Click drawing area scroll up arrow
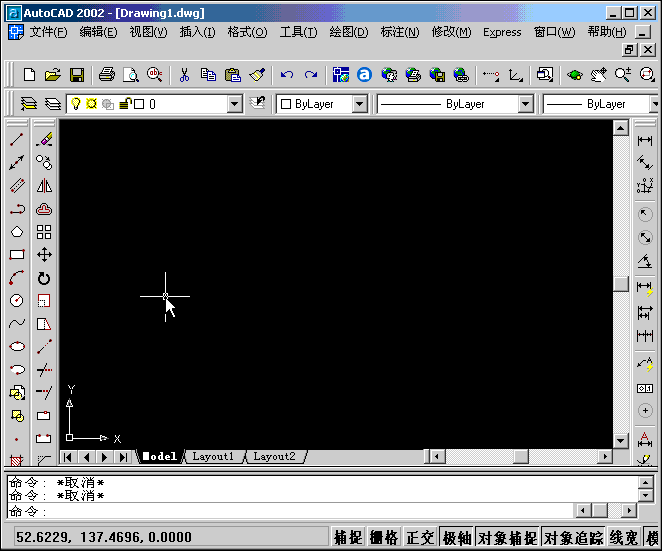Viewport: 662px width, 551px height. 621,128
